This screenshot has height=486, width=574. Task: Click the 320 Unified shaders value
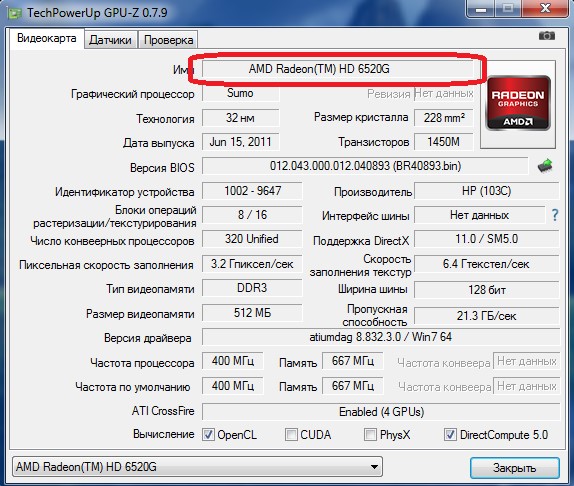tap(252, 239)
